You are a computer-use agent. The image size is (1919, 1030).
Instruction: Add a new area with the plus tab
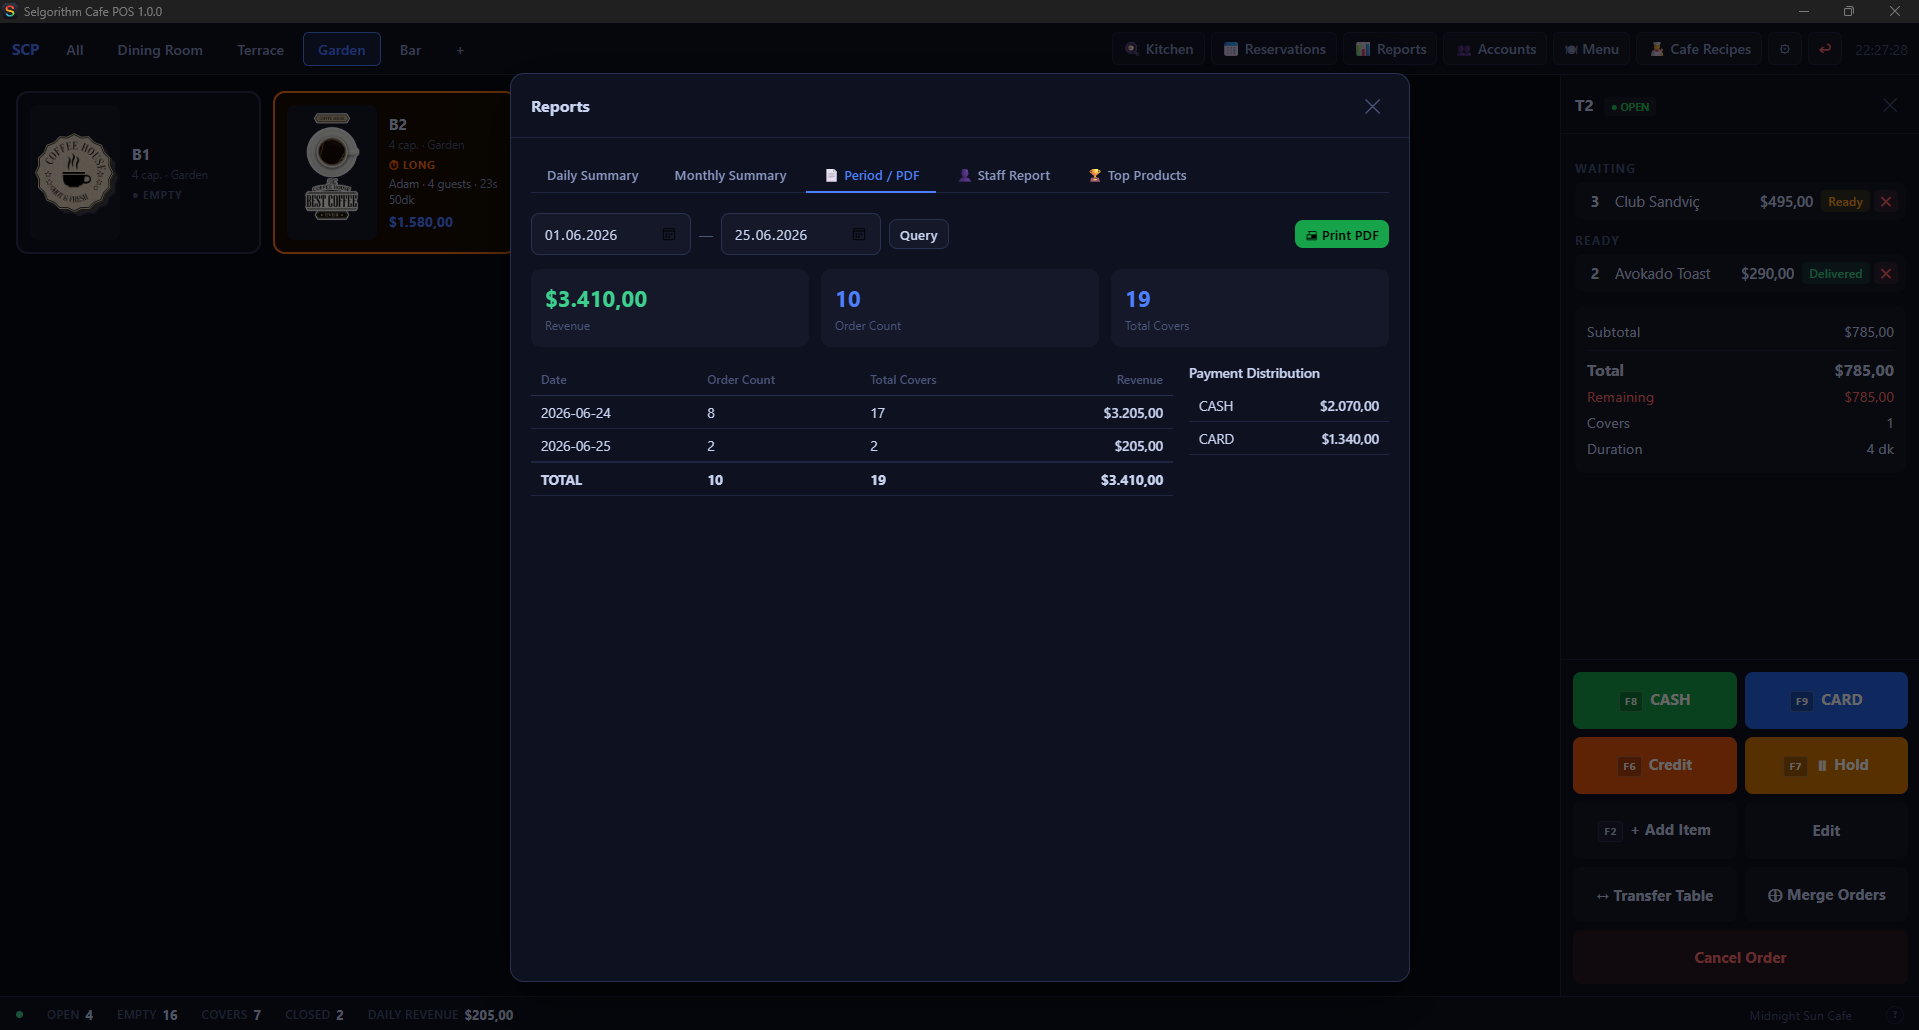point(460,50)
